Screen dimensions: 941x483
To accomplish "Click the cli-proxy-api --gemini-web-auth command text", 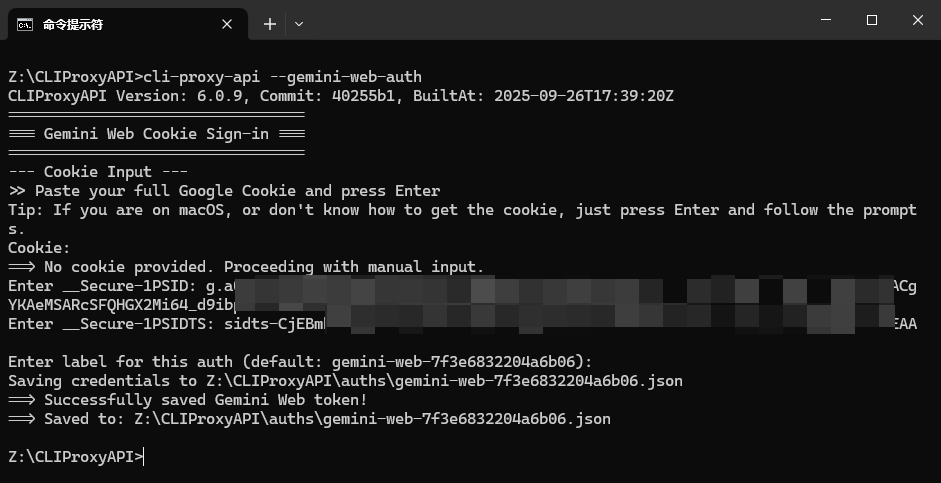I will [x=283, y=77].
